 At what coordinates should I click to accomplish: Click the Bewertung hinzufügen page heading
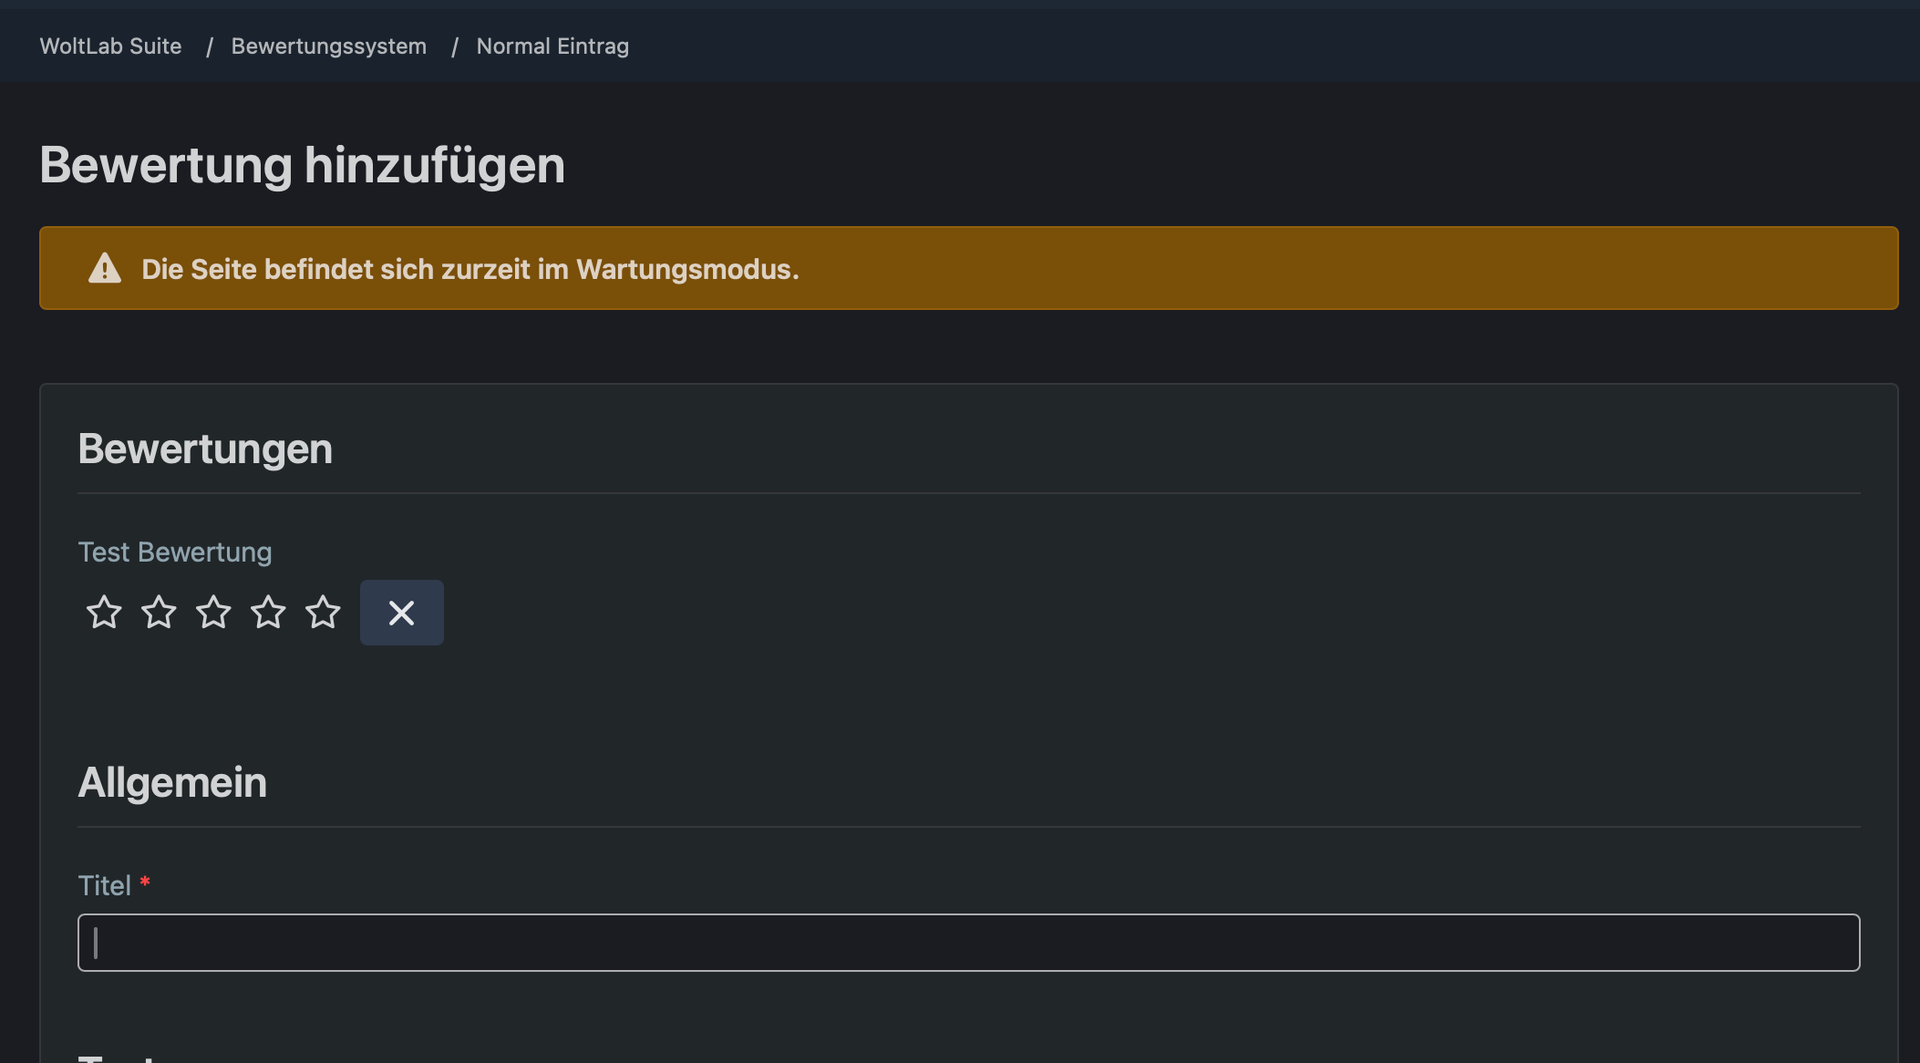302,165
